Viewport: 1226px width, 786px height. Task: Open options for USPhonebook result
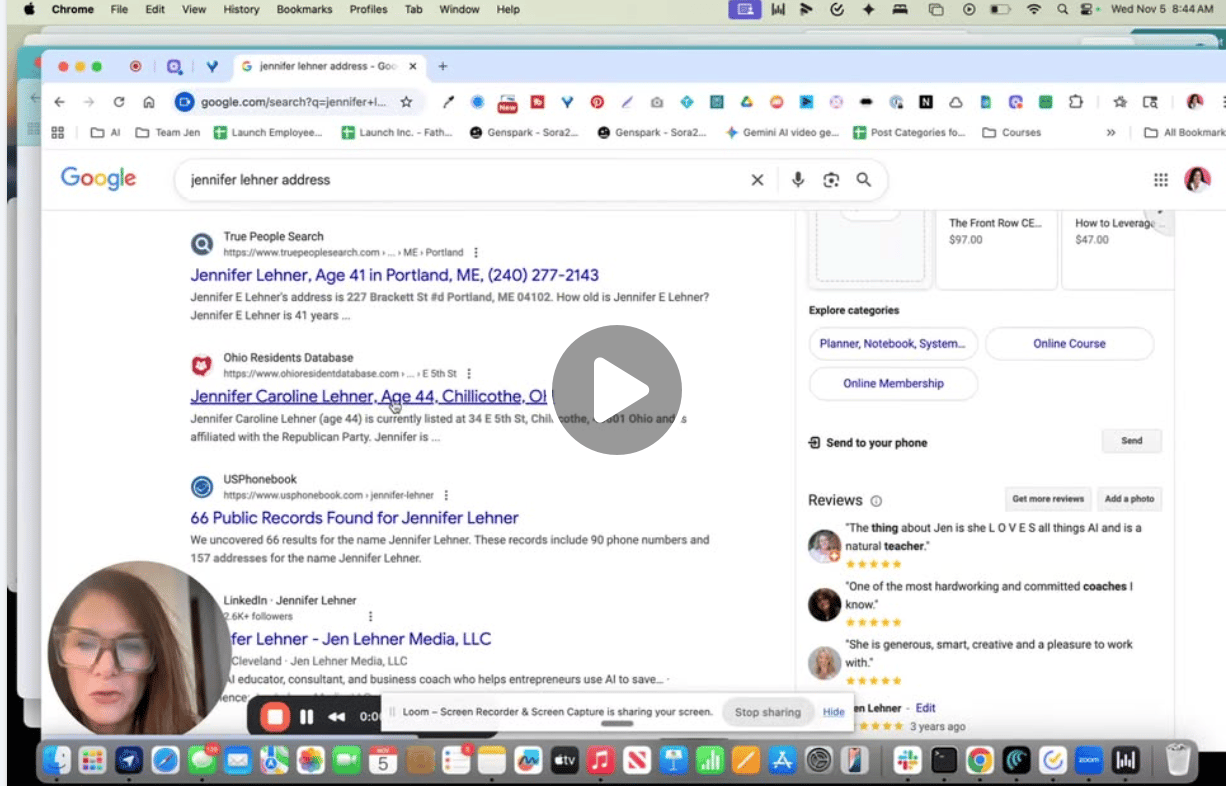pyautogui.click(x=446, y=495)
